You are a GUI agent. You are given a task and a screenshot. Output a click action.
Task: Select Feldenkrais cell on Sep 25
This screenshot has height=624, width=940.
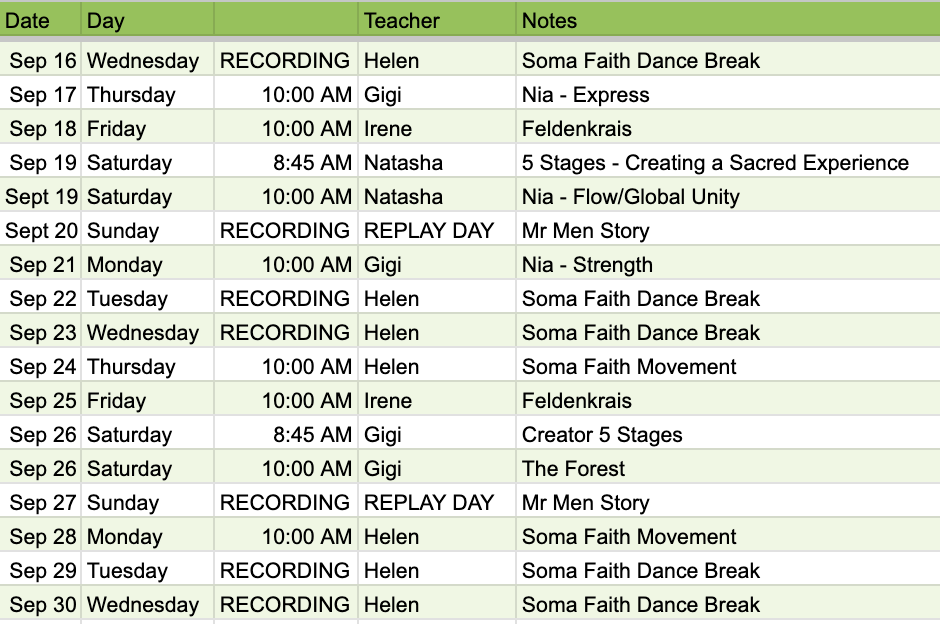[x=728, y=400]
